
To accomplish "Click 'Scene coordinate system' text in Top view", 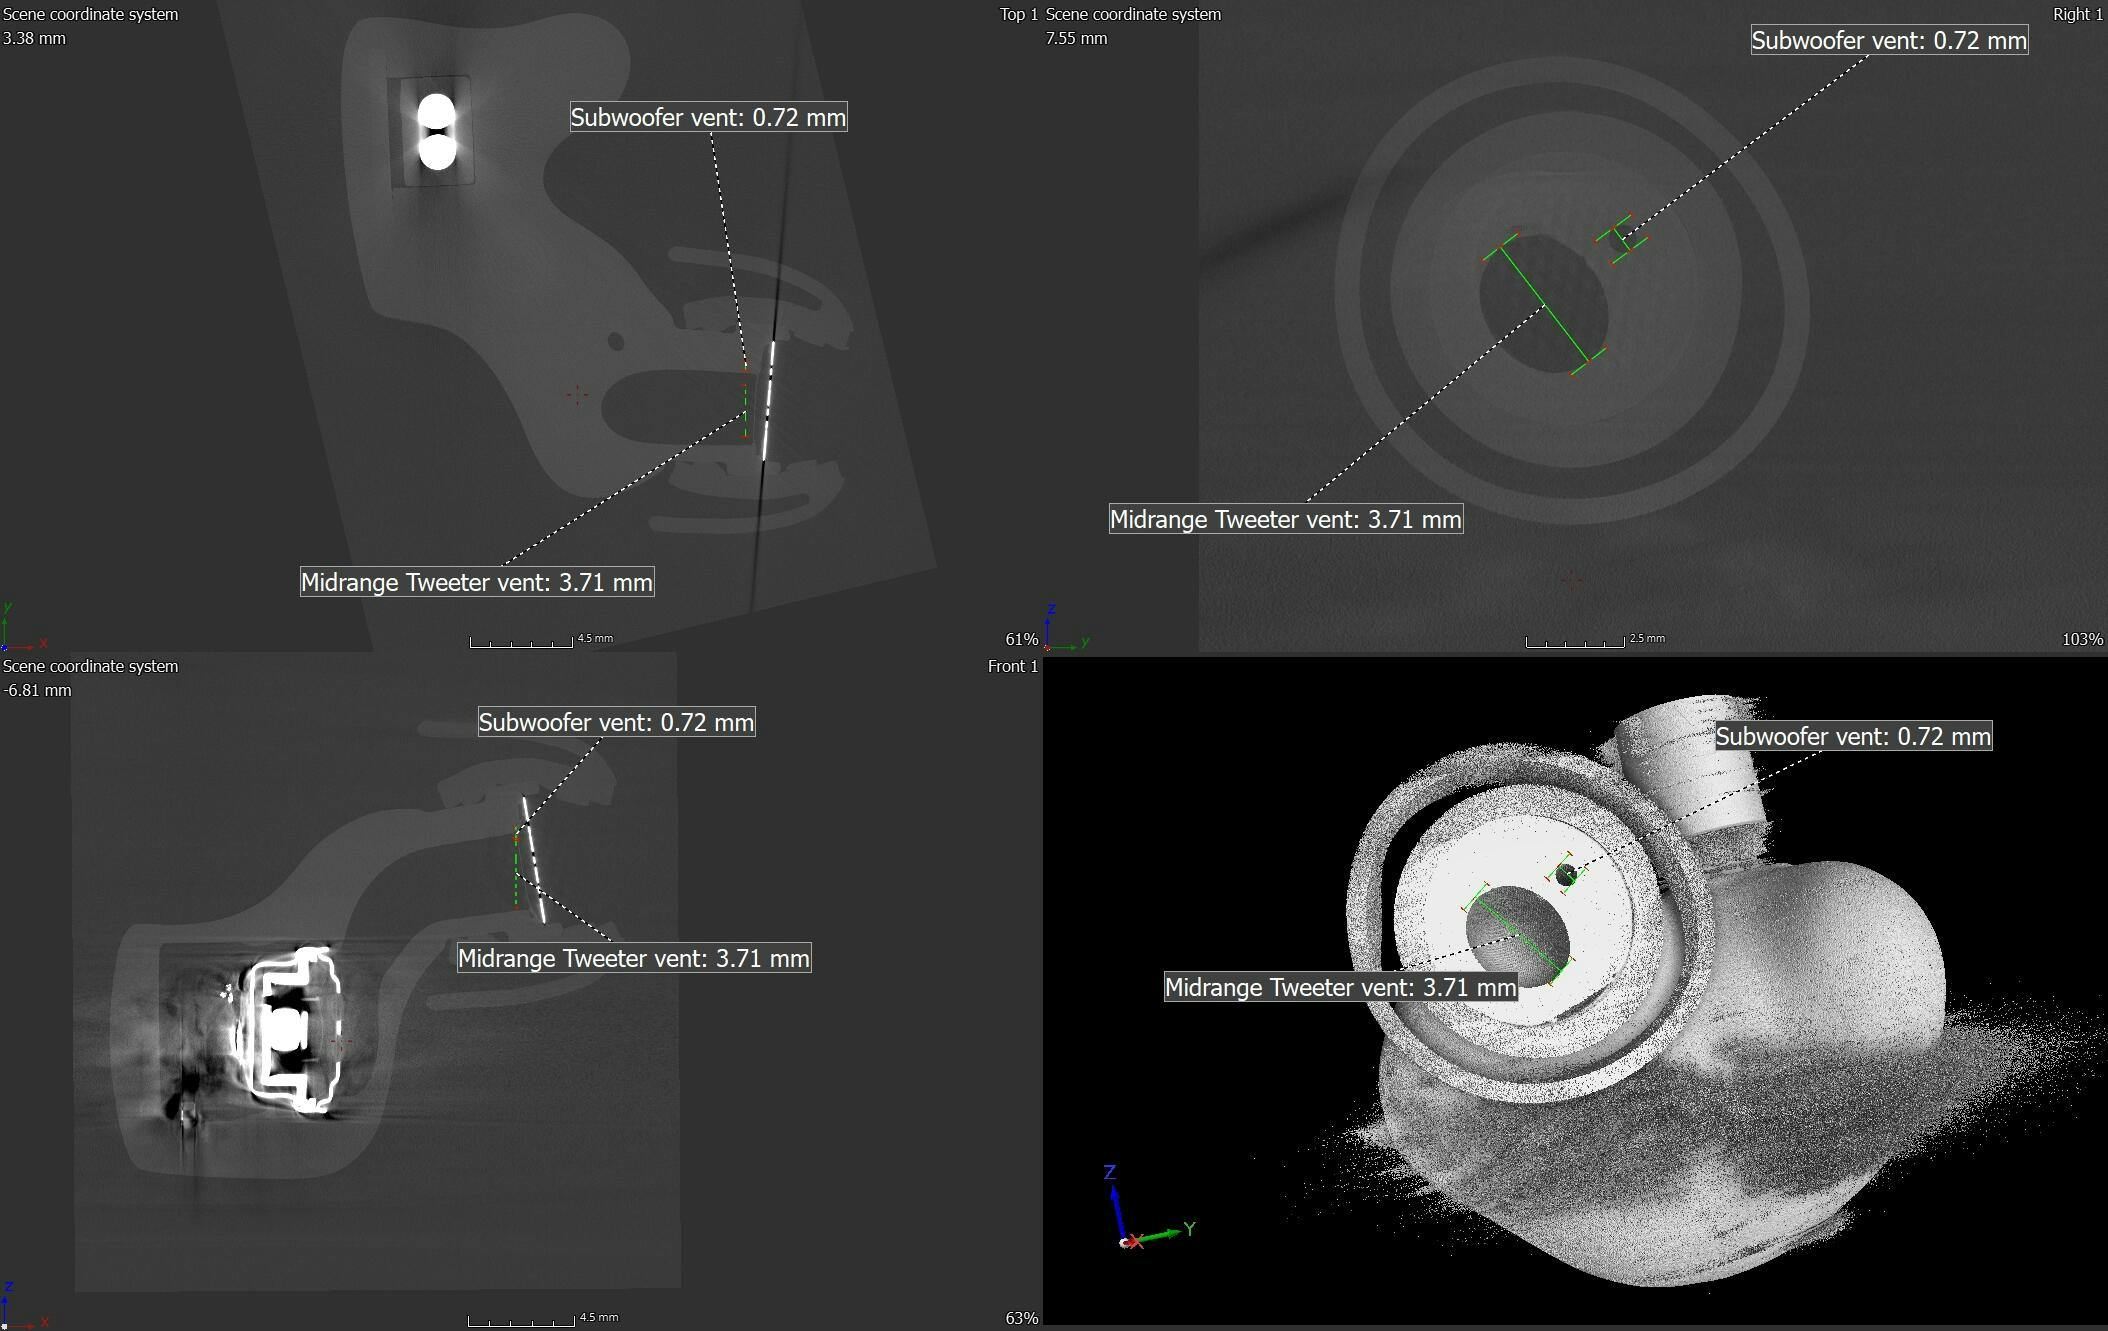I will point(91,14).
